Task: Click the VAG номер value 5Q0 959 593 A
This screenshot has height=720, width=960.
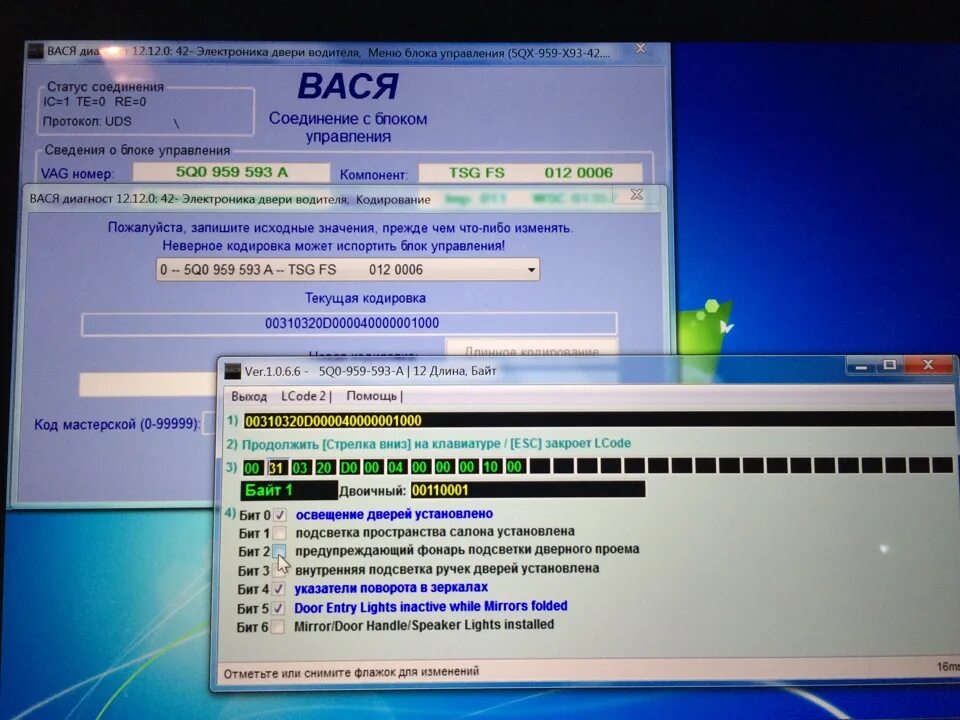Action: tap(231, 172)
